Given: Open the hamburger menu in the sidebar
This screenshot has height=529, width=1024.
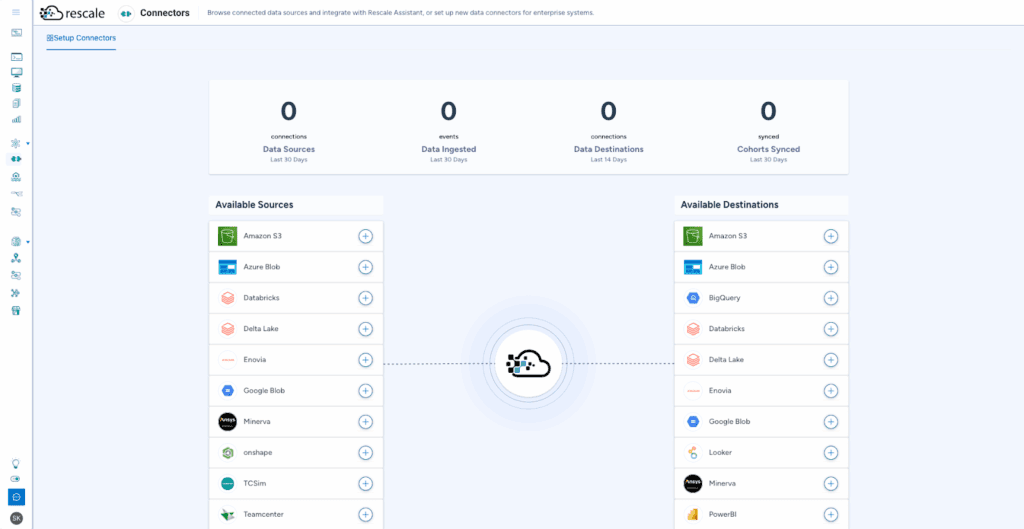Looking at the screenshot, I should coord(16,11).
